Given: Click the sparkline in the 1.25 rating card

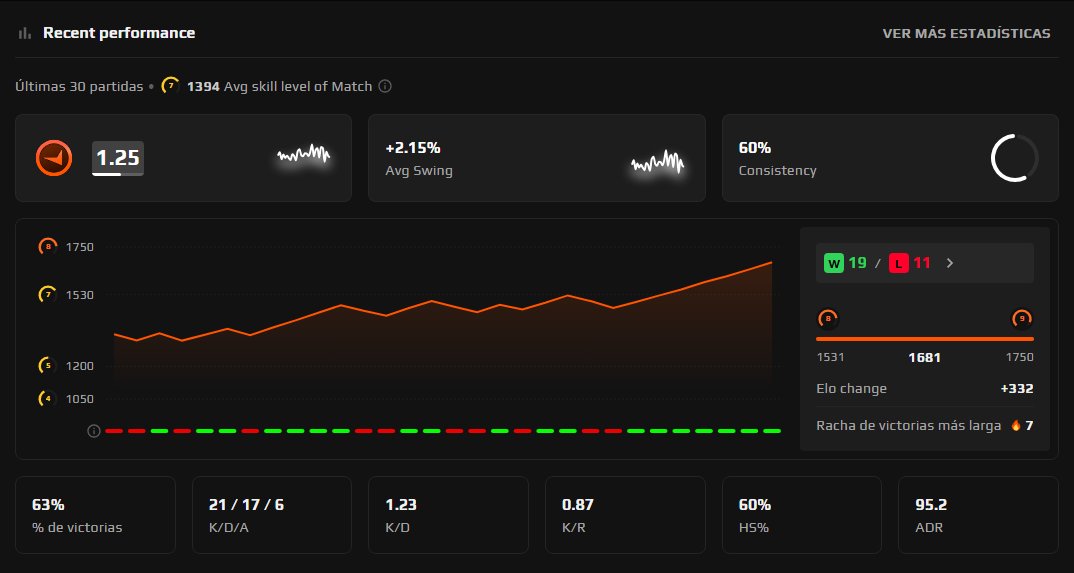Looking at the screenshot, I should coord(303,156).
